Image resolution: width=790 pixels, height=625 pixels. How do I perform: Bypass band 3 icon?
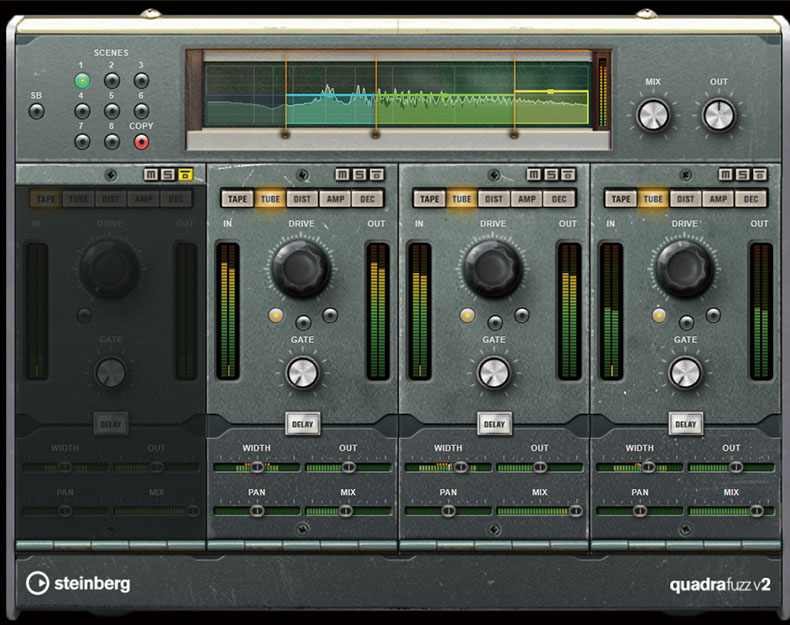click(x=568, y=175)
